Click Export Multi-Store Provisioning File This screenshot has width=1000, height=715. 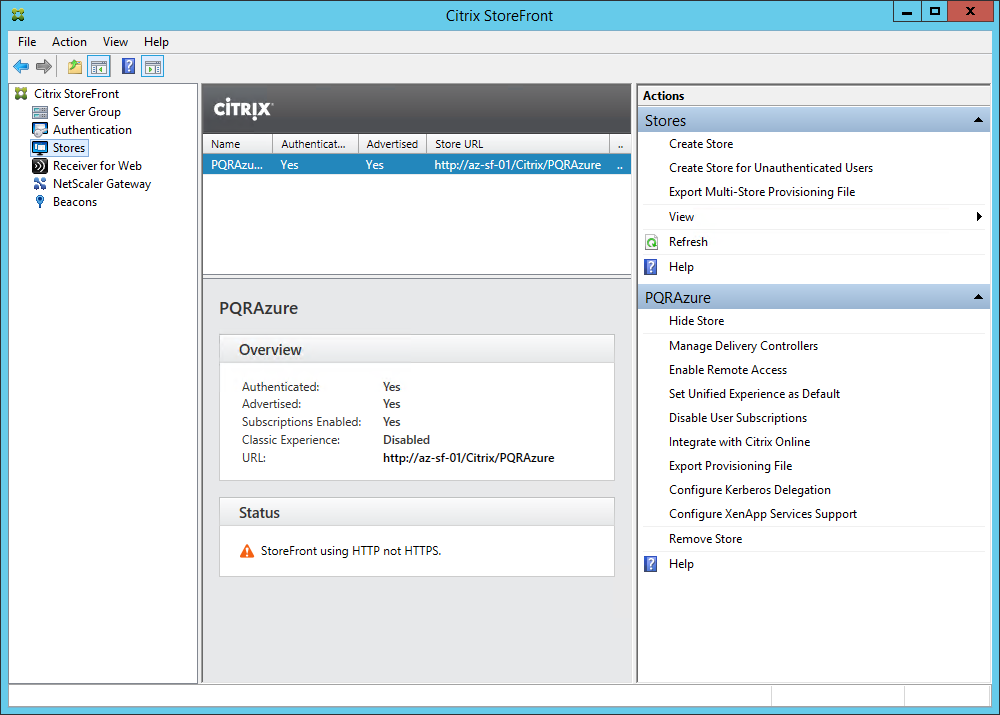click(762, 192)
